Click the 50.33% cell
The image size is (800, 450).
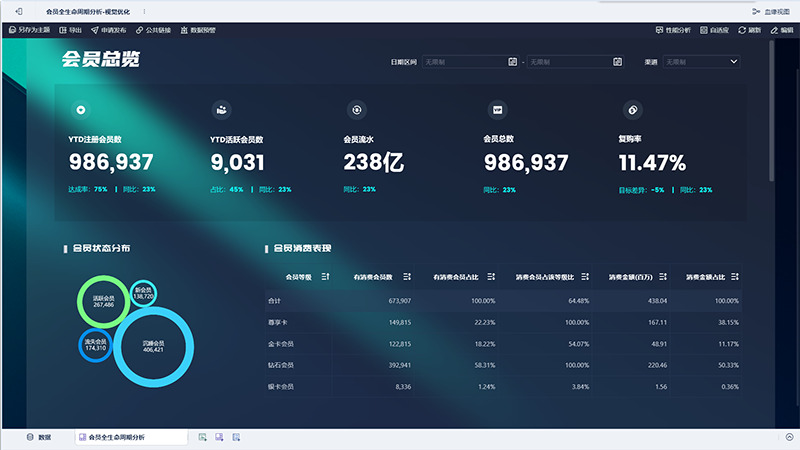729,365
